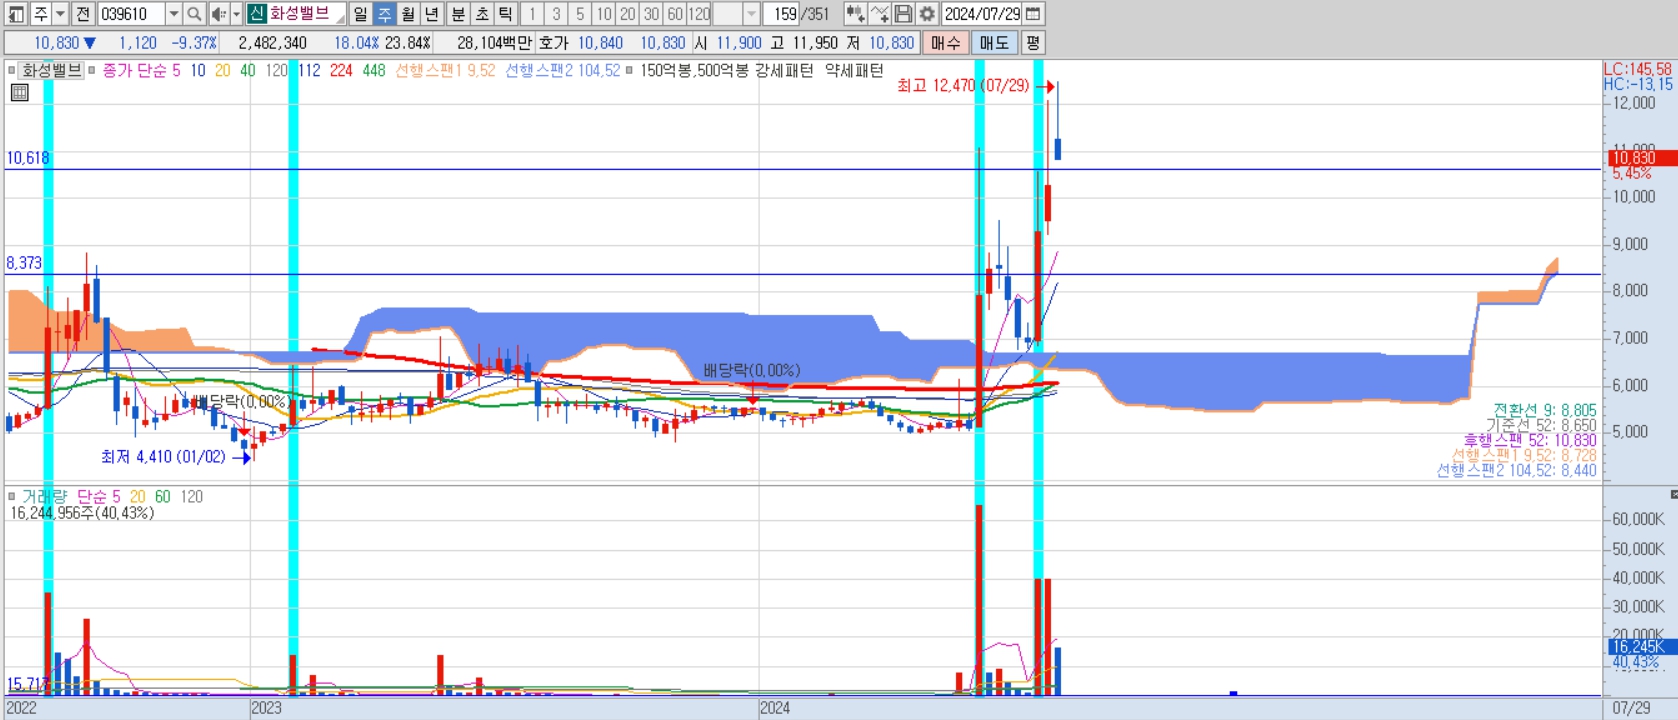Click the 후행스팬 52: 10,830 value
This screenshot has width=1678, height=720.
pyautogui.click(x=1530, y=440)
